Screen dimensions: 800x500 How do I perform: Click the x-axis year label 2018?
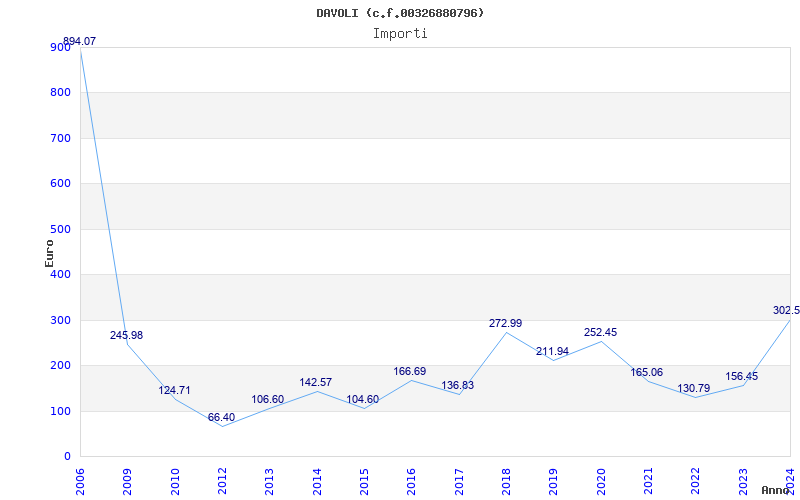(506, 482)
